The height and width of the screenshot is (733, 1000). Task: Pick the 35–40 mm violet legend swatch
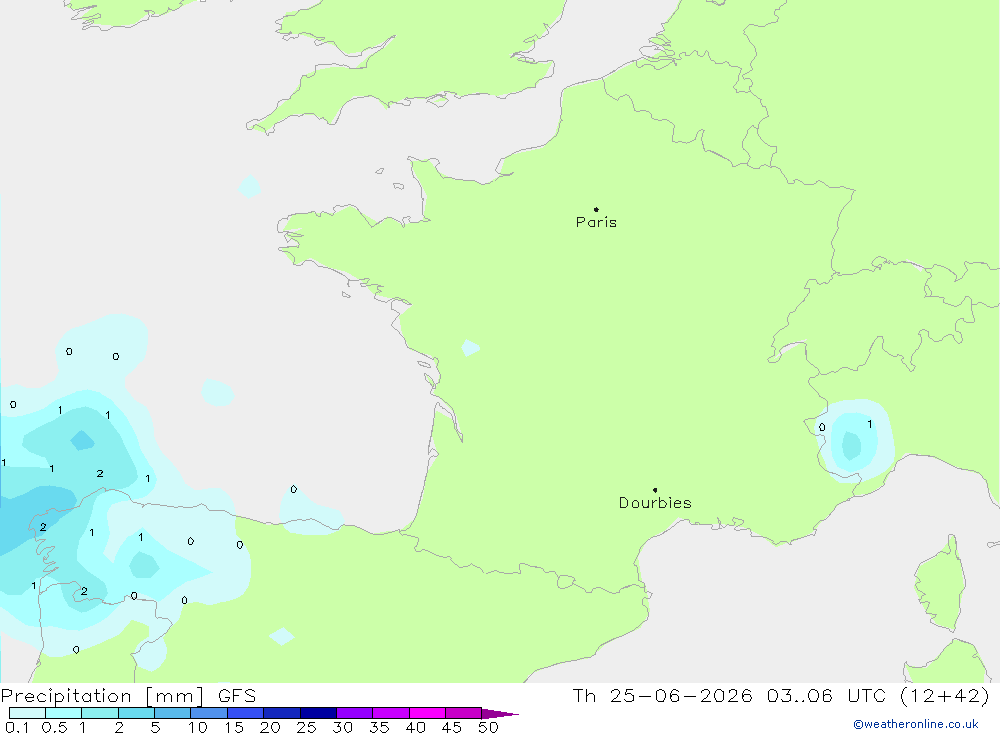391,713
